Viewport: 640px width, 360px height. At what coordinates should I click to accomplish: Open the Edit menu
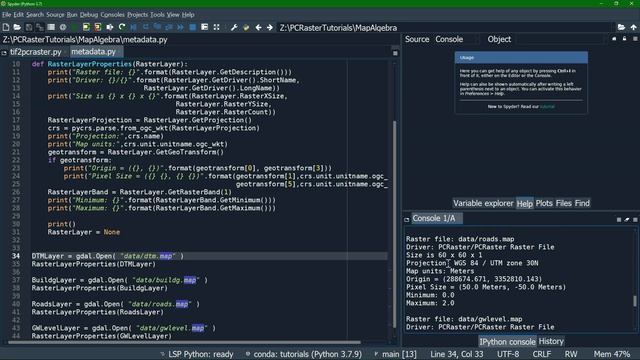[18, 15]
